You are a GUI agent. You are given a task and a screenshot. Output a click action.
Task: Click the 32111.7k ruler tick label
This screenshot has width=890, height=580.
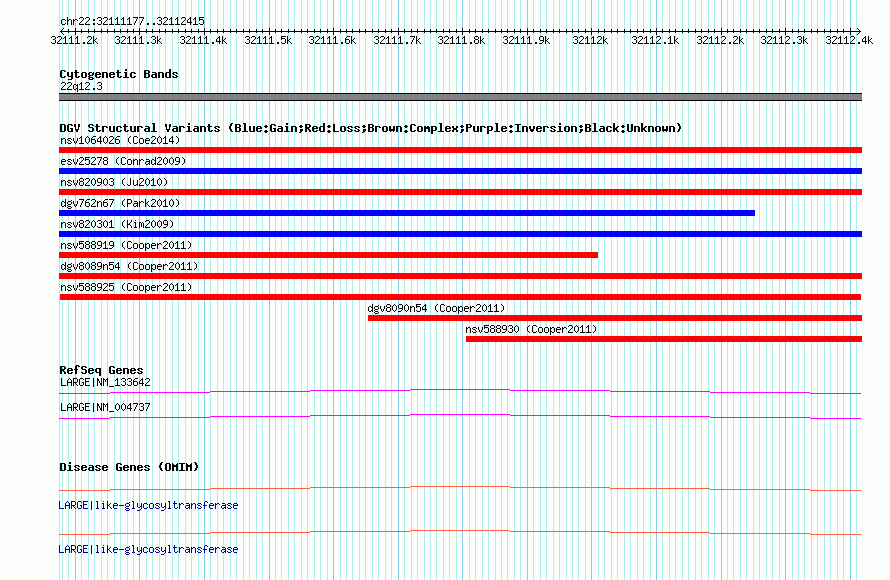pos(397,40)
